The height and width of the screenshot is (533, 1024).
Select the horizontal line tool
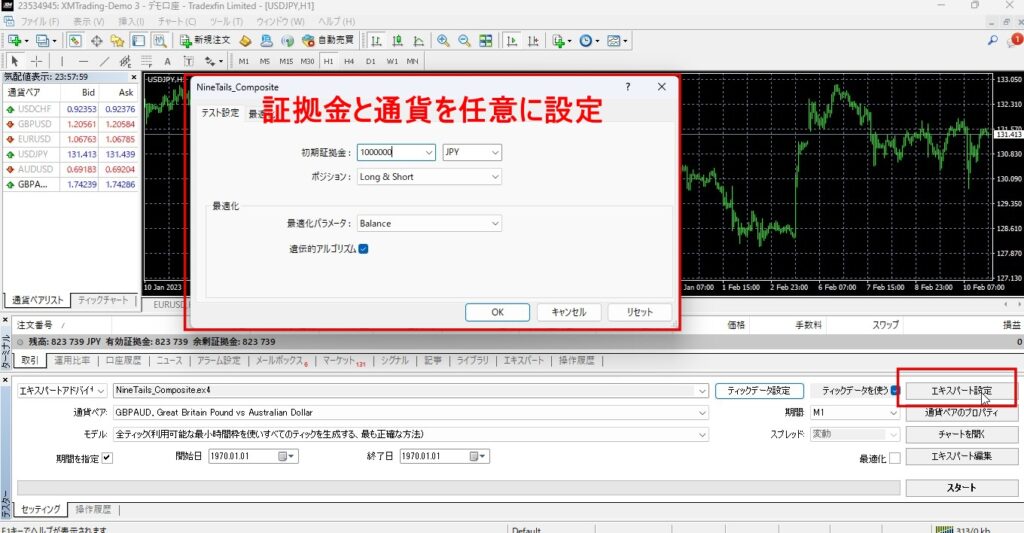pyautogui.click(x=83, y=61)
